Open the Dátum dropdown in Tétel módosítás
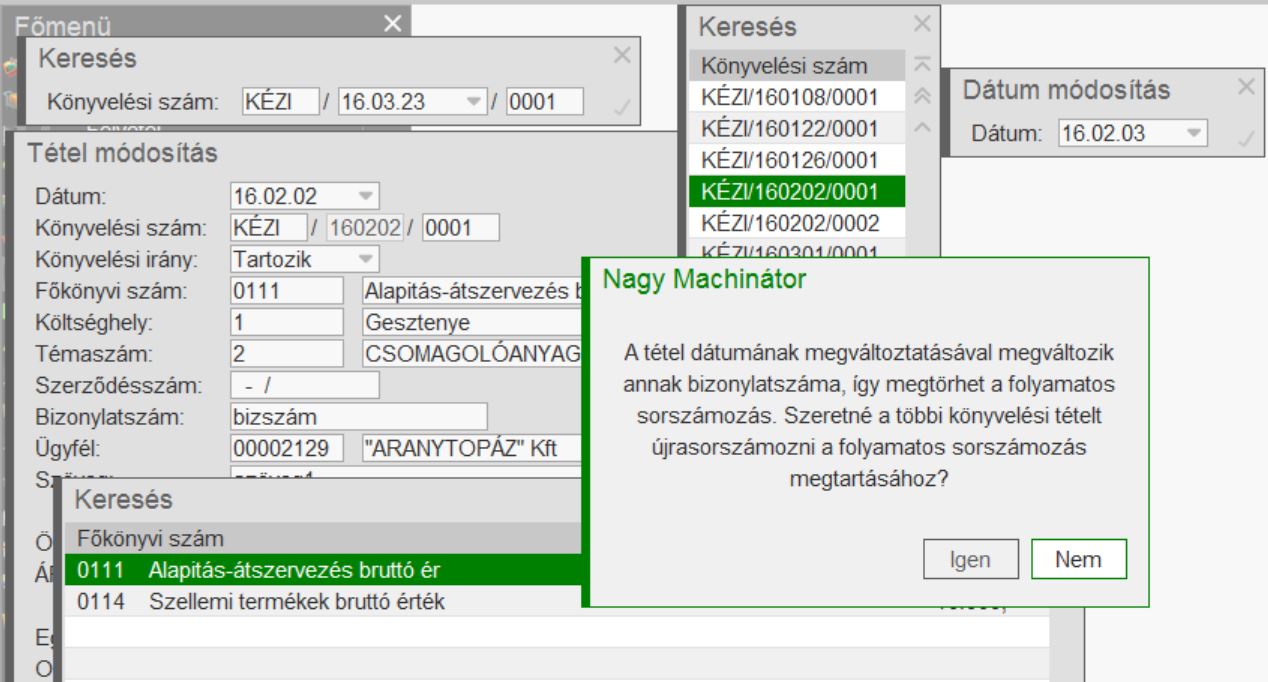1268x682 pixels. pyautogui.click(x=364, y=194)
